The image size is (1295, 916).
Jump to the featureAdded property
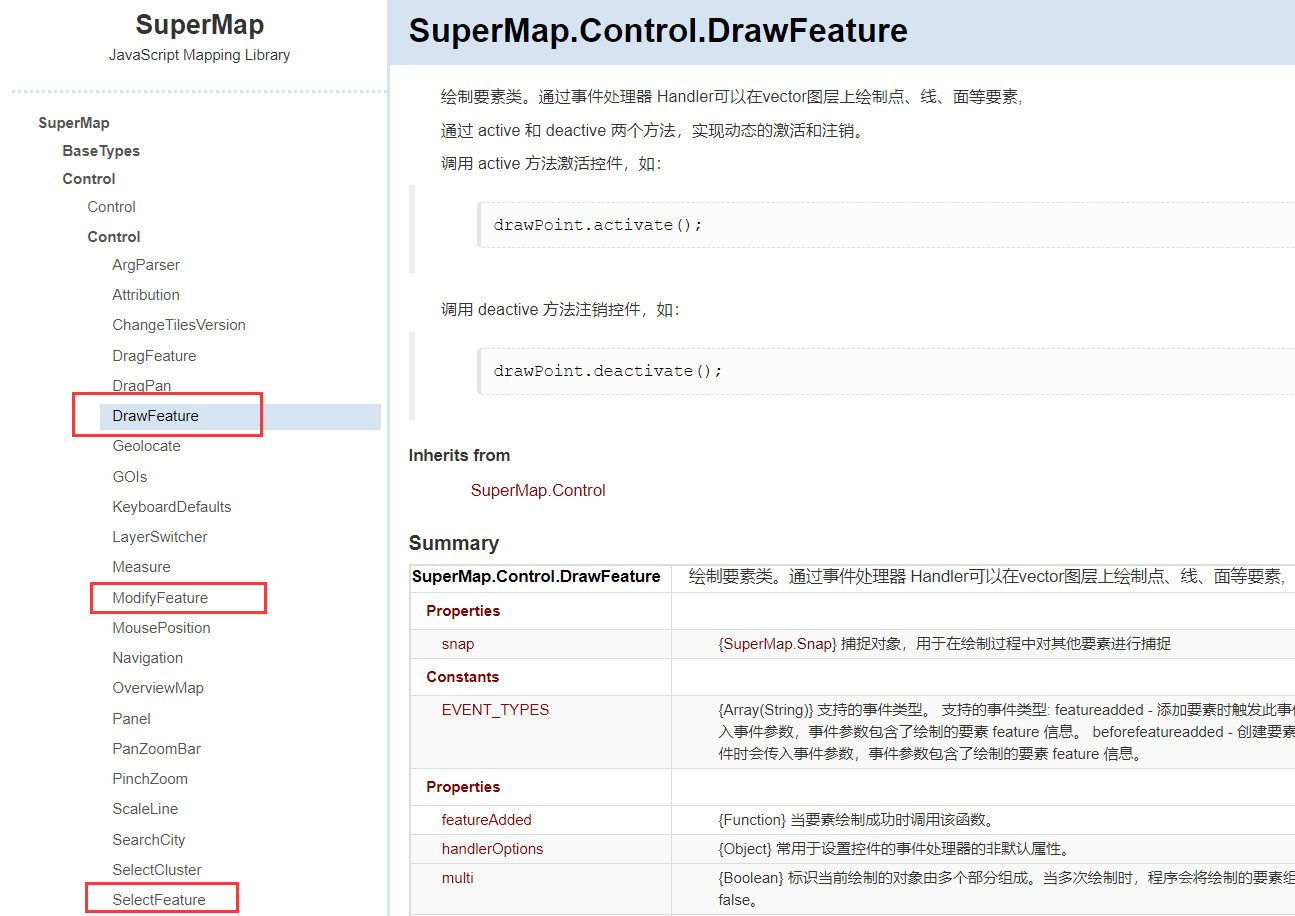487,820
